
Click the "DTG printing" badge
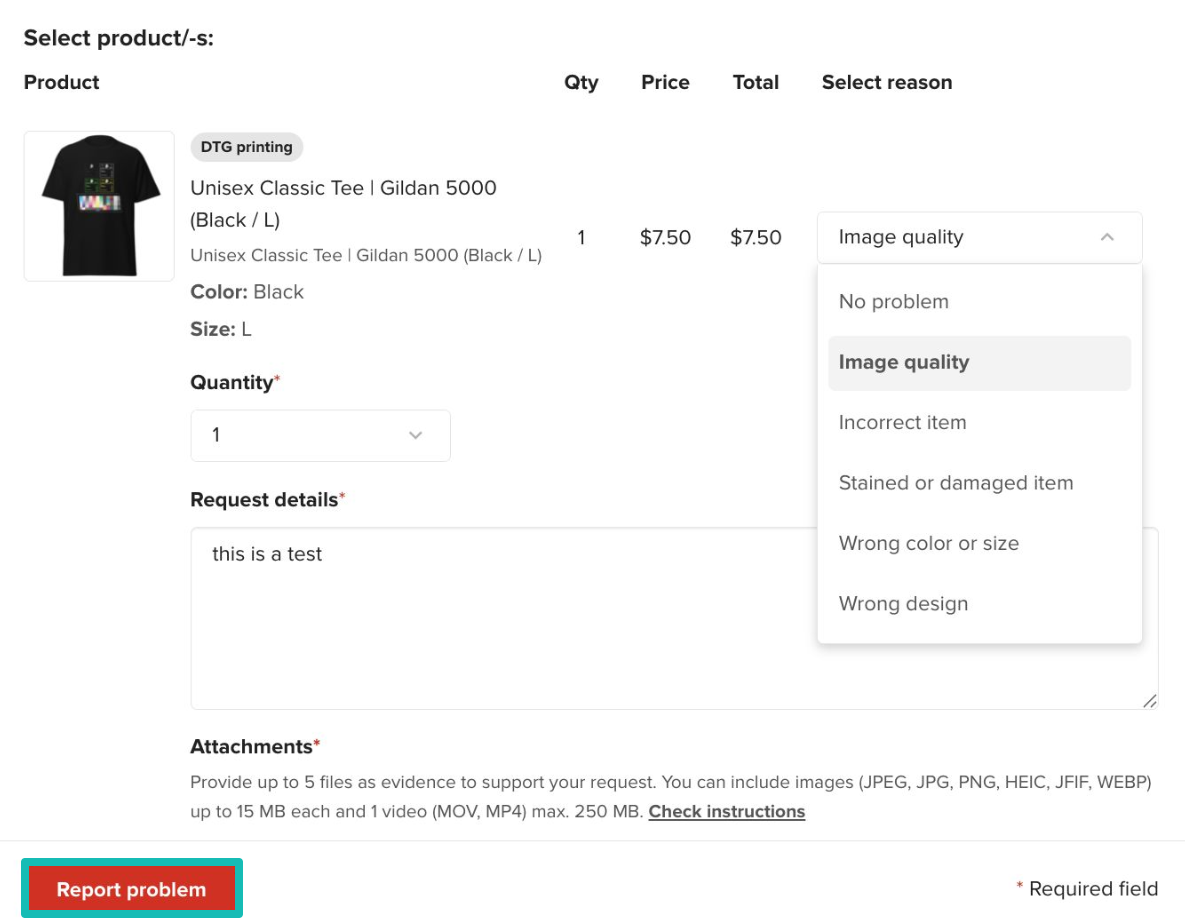[246, 147]
